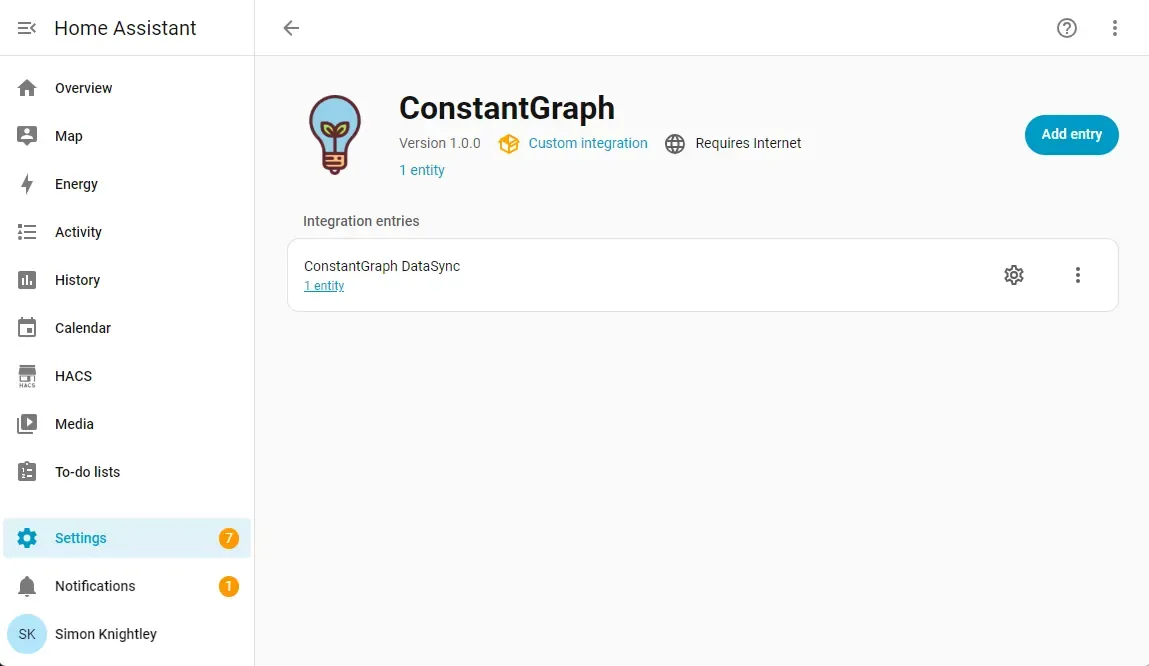Viewport: 1149px width, 666px height.
Task: Open the 1 entity link under DataSync
Action: pyautogui.click(x=323, y=285)
